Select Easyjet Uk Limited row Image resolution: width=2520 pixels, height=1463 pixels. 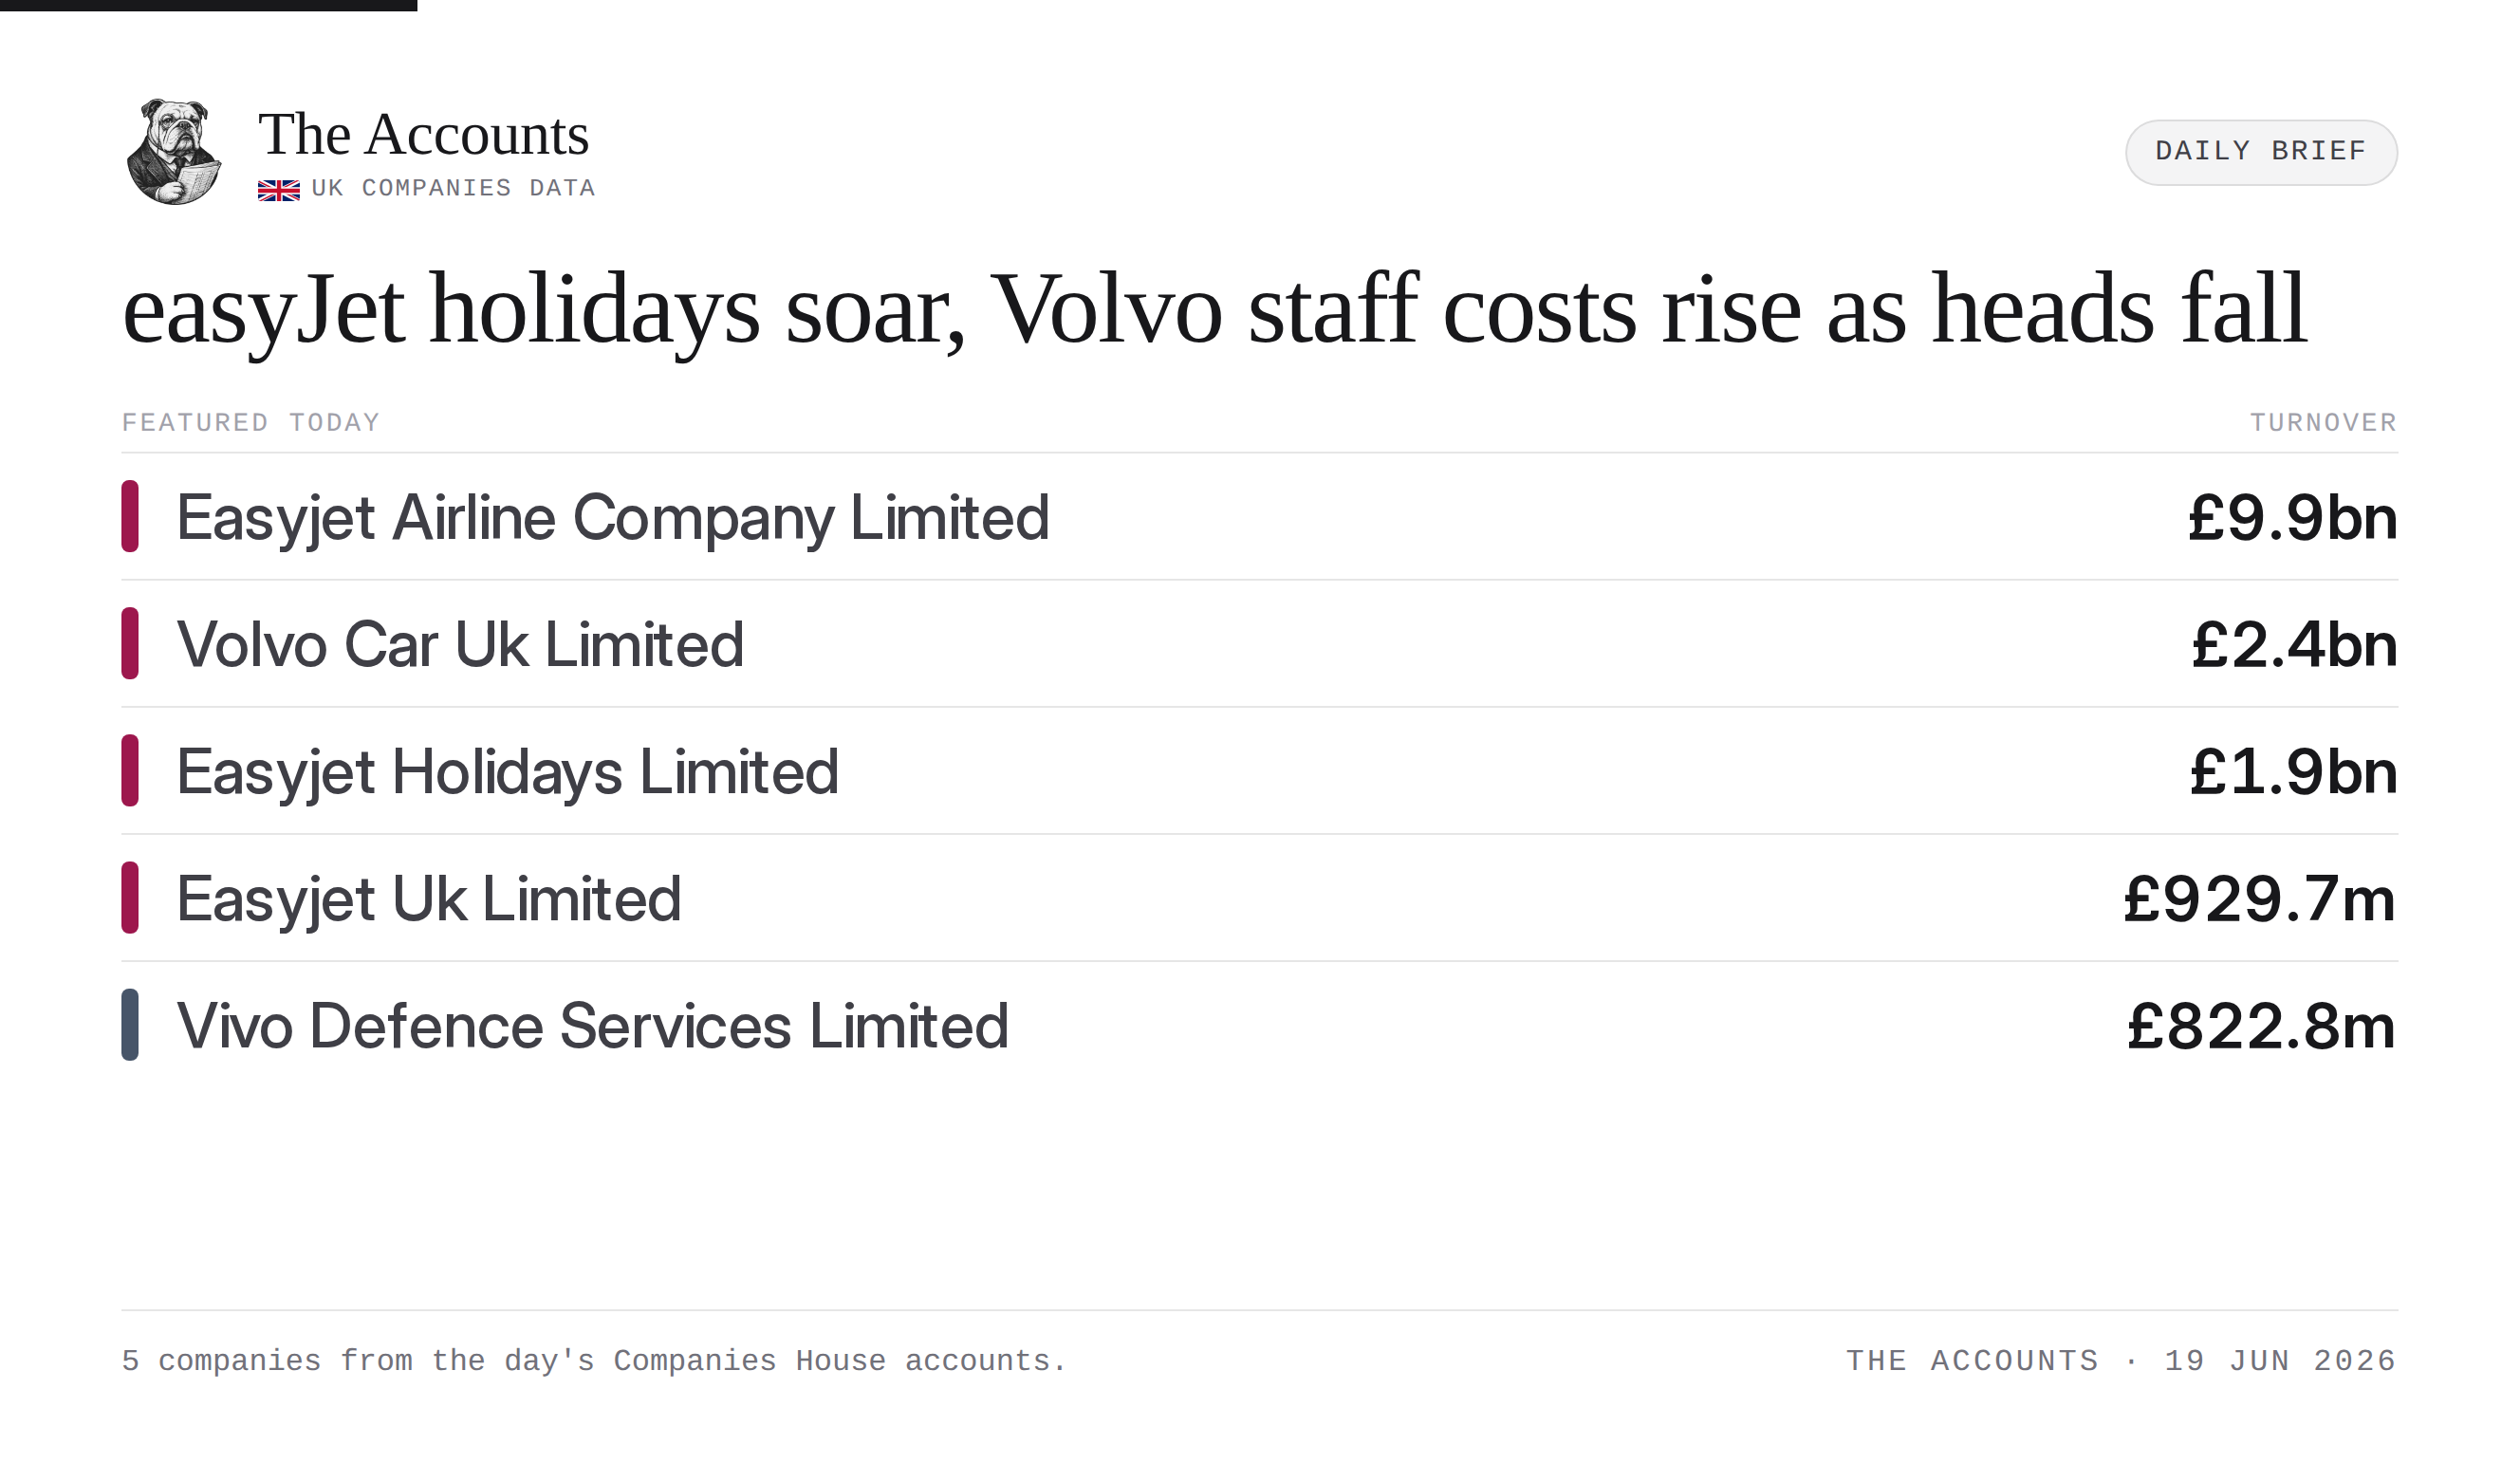pyautogui.click(x=1260, y=897)
